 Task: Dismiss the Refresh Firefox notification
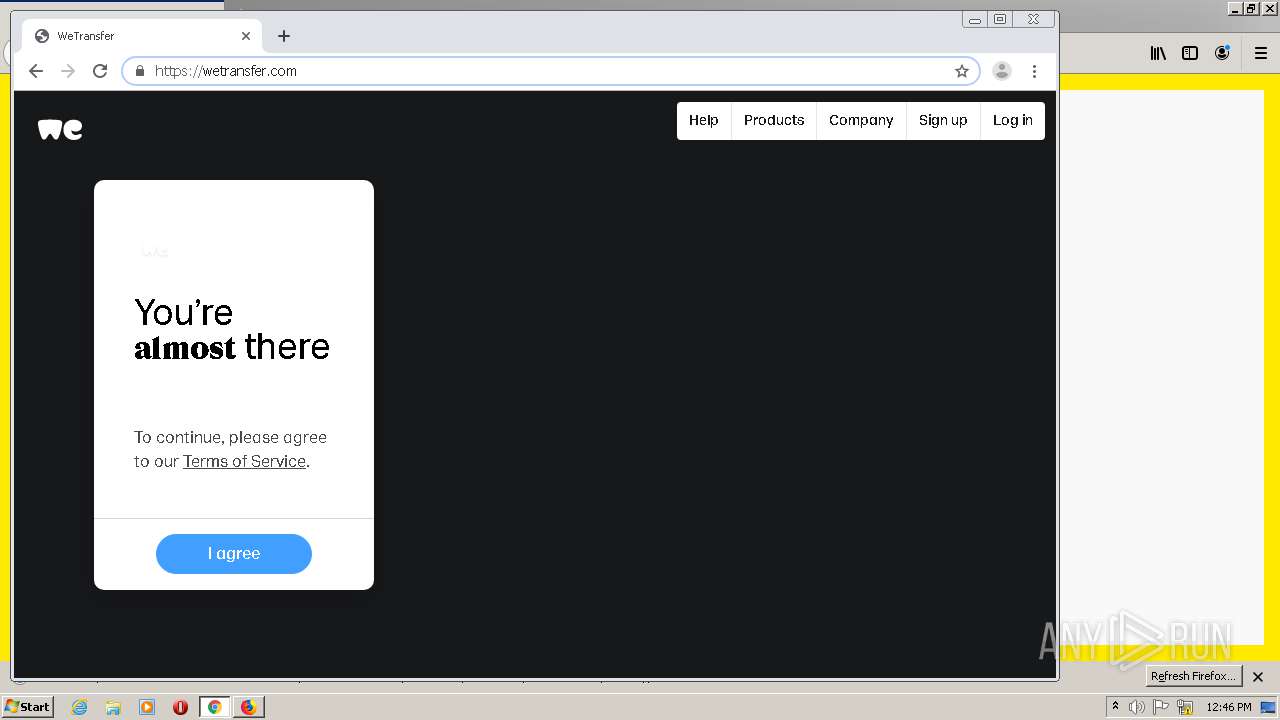[1258, 677]
